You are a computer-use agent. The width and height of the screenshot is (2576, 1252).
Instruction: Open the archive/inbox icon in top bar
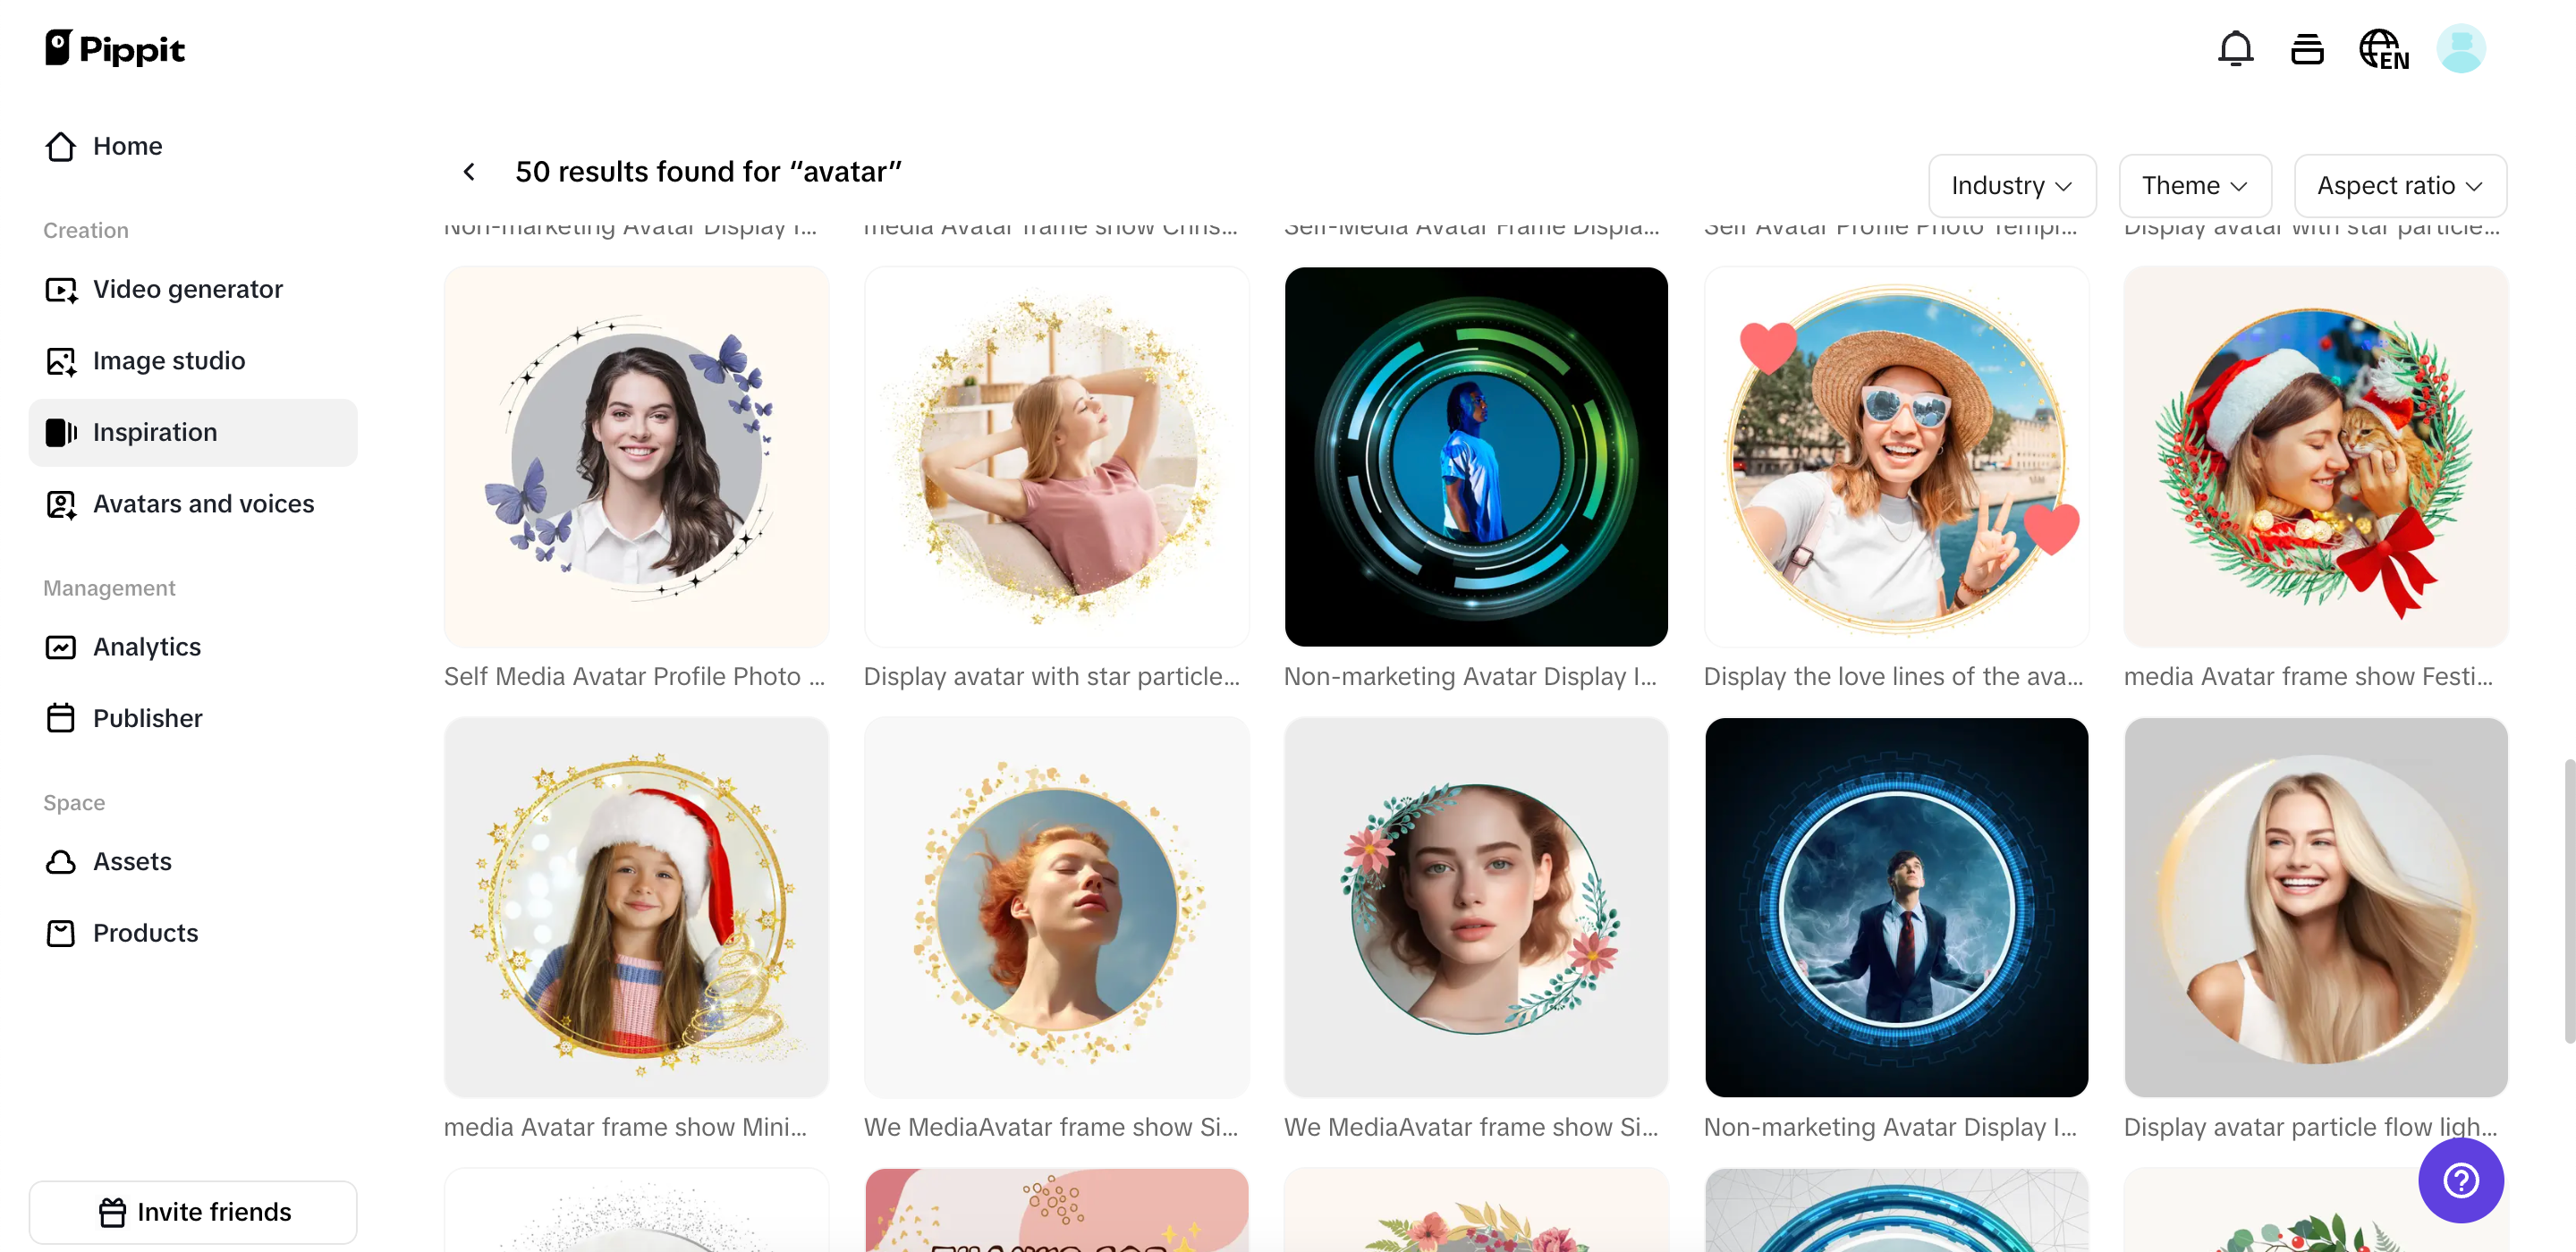click(x=2307, y=47)
